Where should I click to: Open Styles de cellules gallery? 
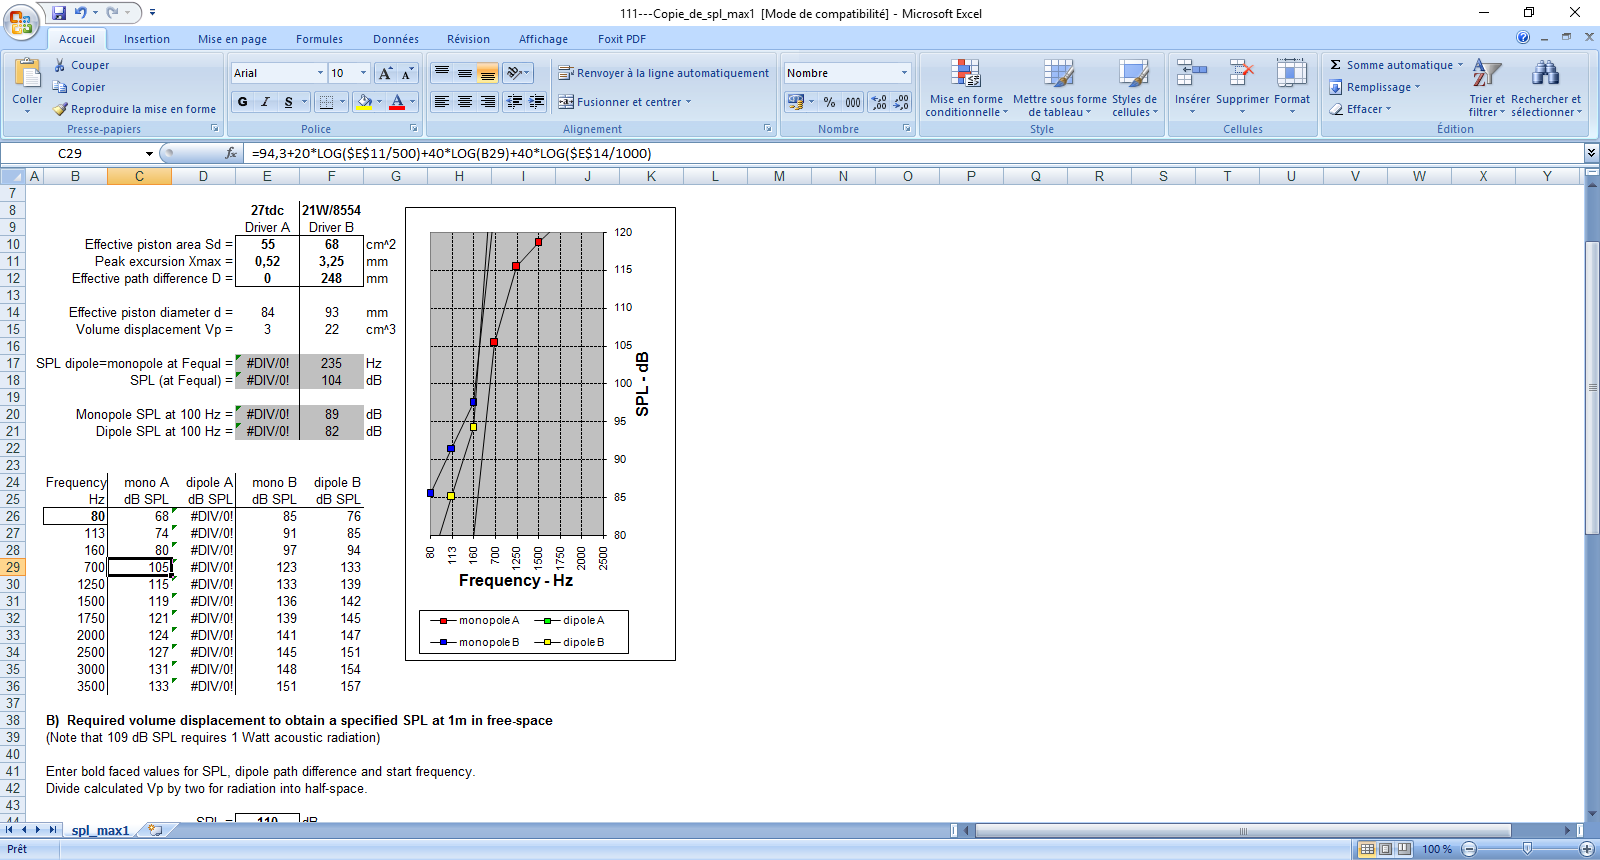pyautogui.click(x=1134, y=88)
